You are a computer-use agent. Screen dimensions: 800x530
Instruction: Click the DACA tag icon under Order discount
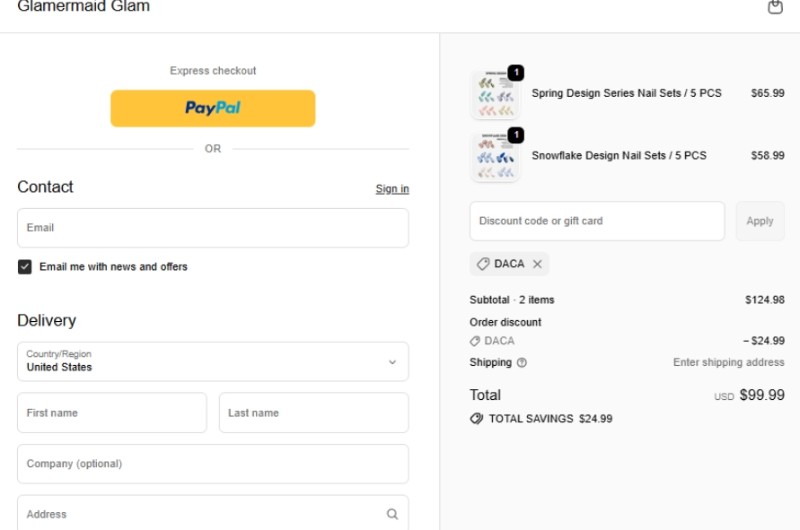(475, 341)
